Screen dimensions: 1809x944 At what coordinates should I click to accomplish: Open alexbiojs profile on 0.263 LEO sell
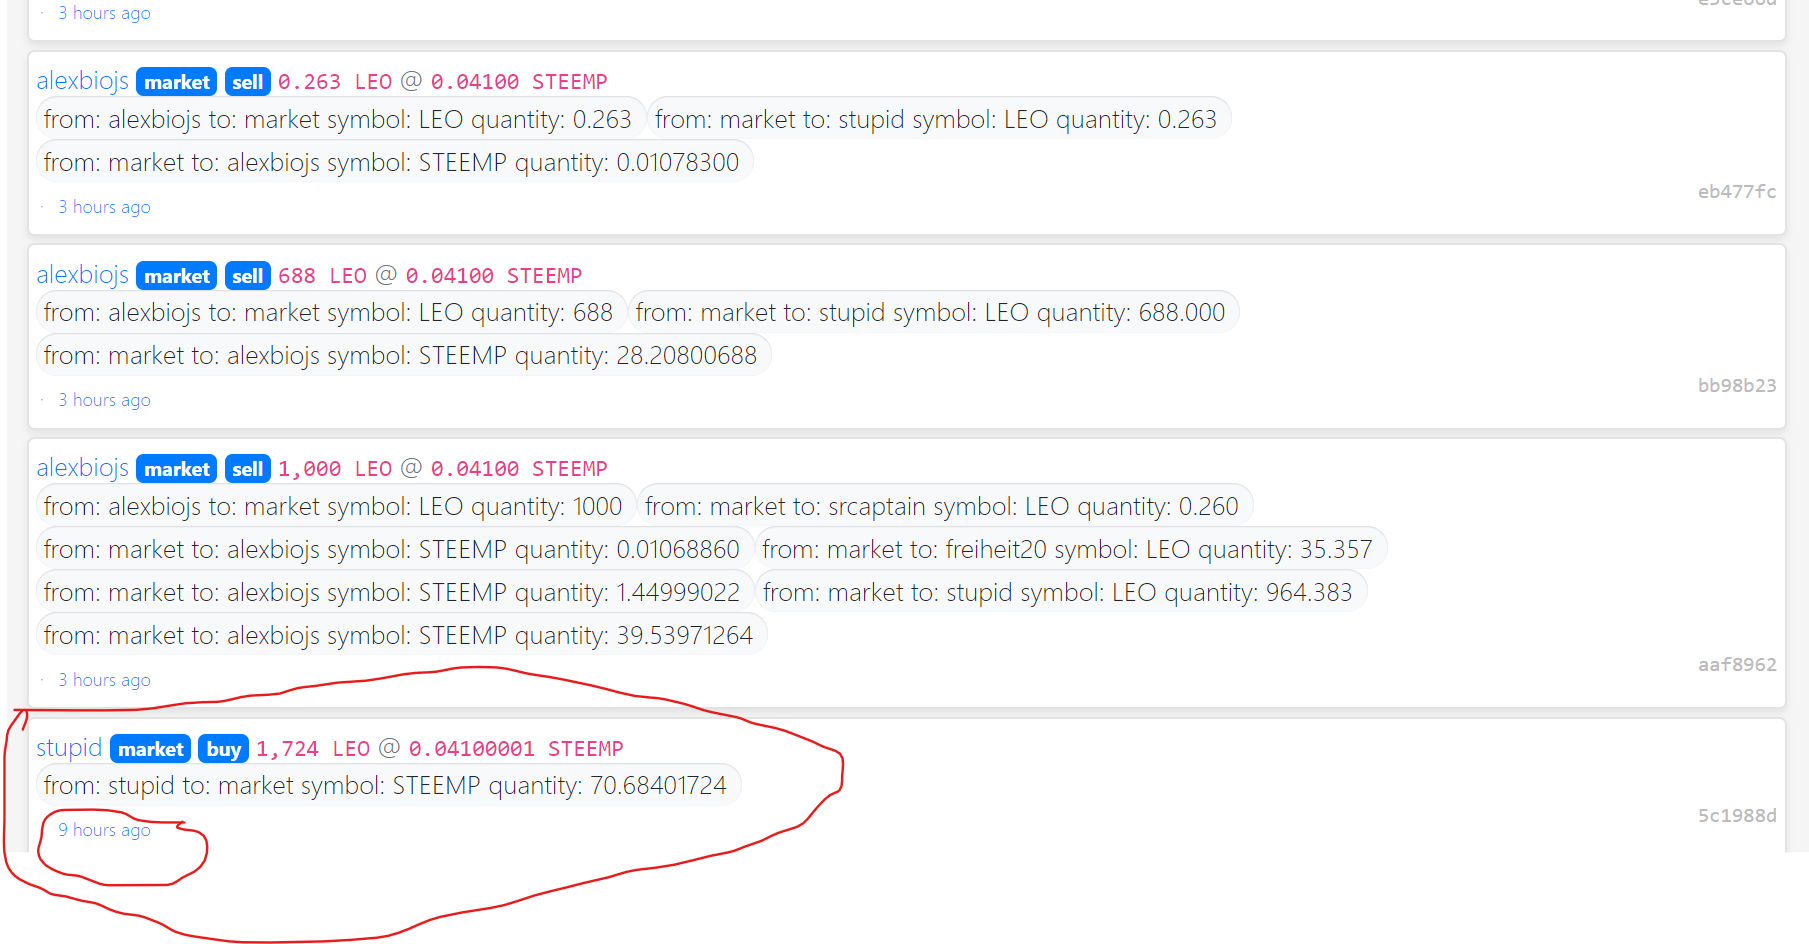83,81
